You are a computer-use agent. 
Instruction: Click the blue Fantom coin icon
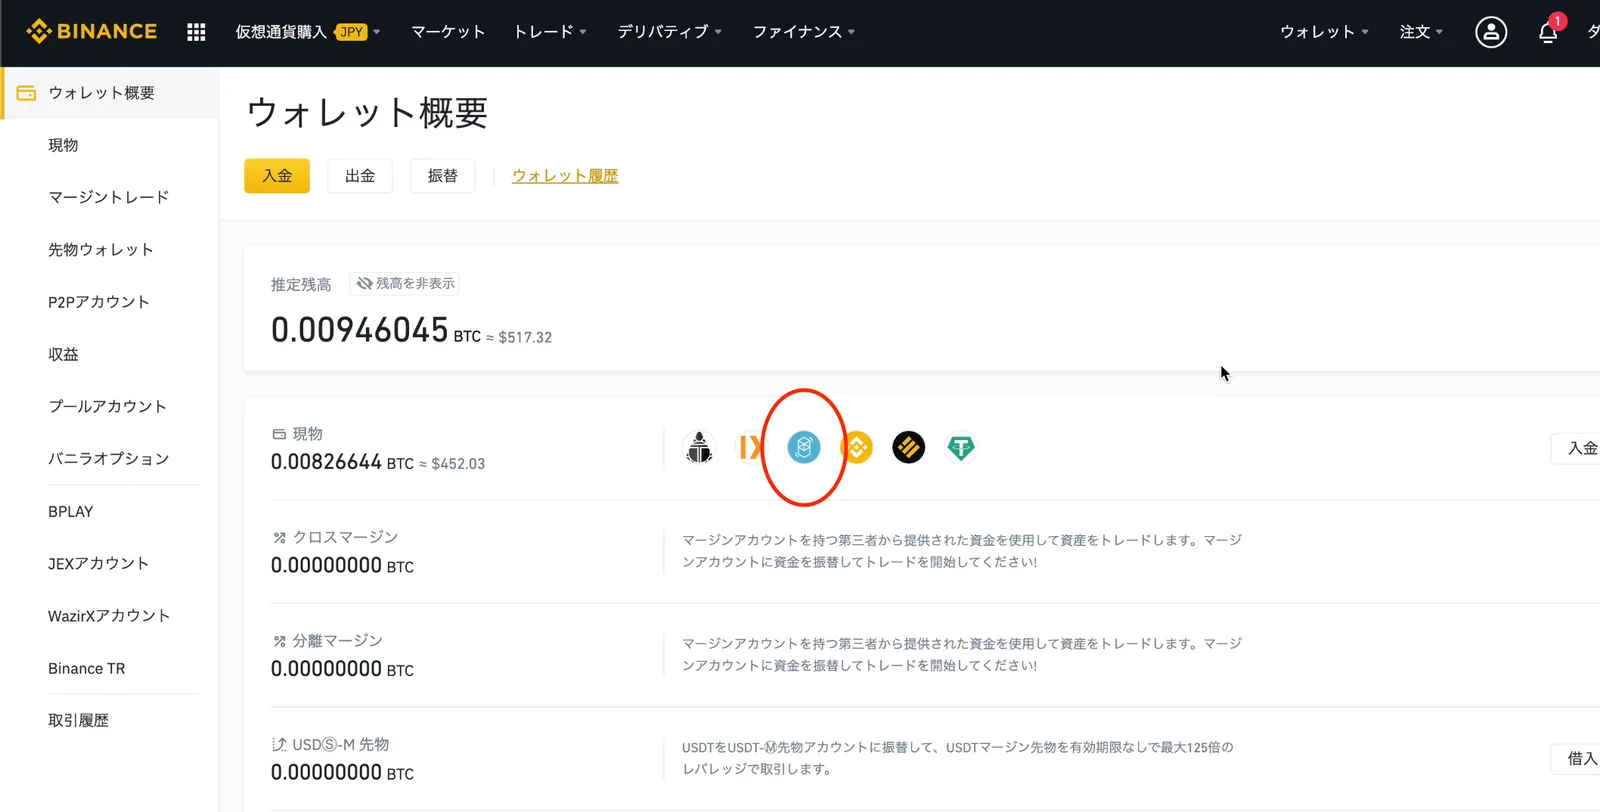[x=804, y=447]
